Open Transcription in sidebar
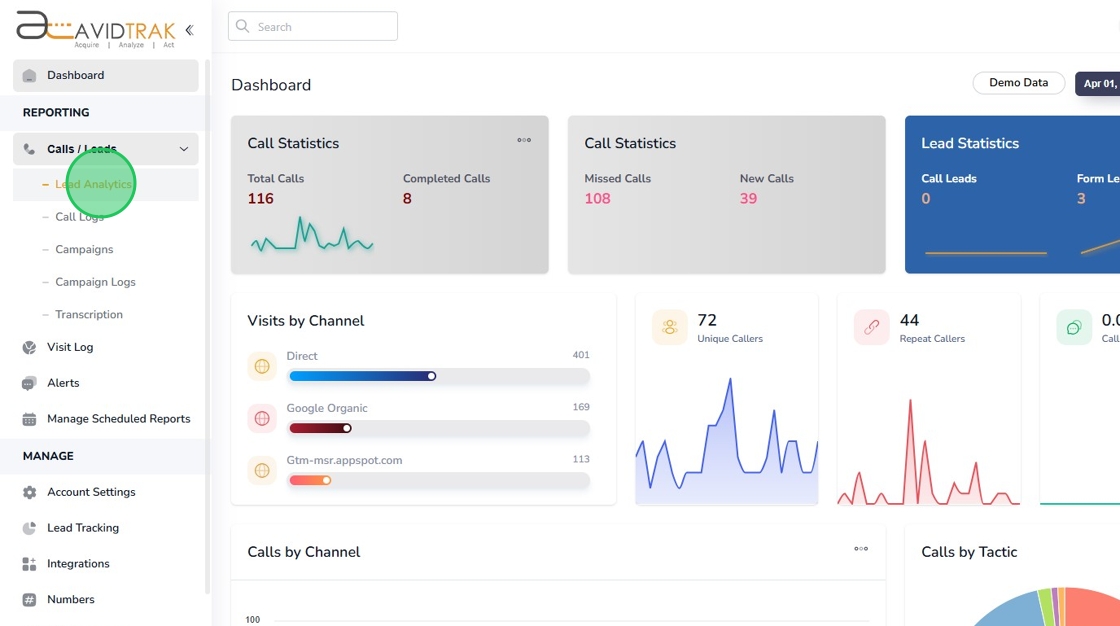The height and width of the screenshot is (626, 1120). 89,314
